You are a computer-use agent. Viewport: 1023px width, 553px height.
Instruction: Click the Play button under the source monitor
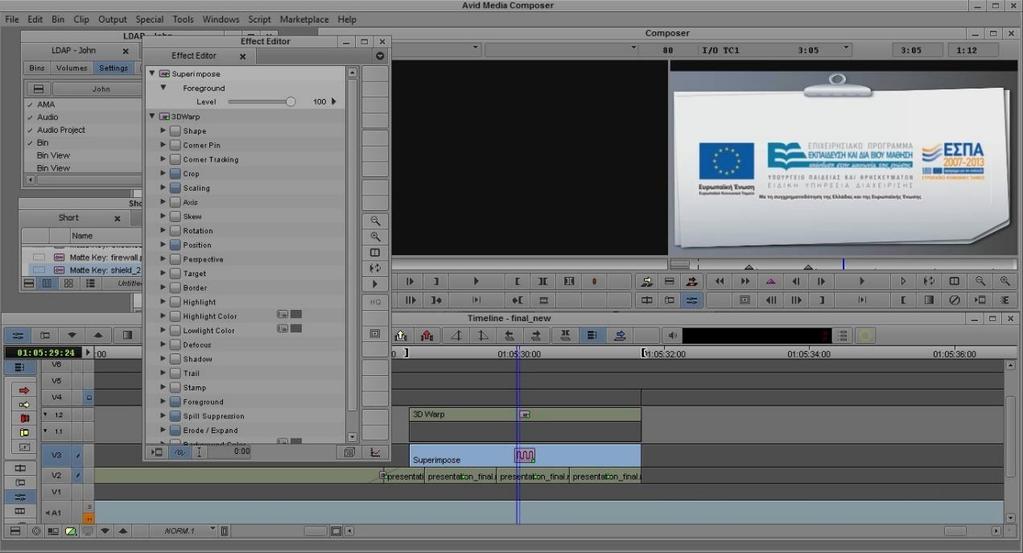(x=476, y=282)
